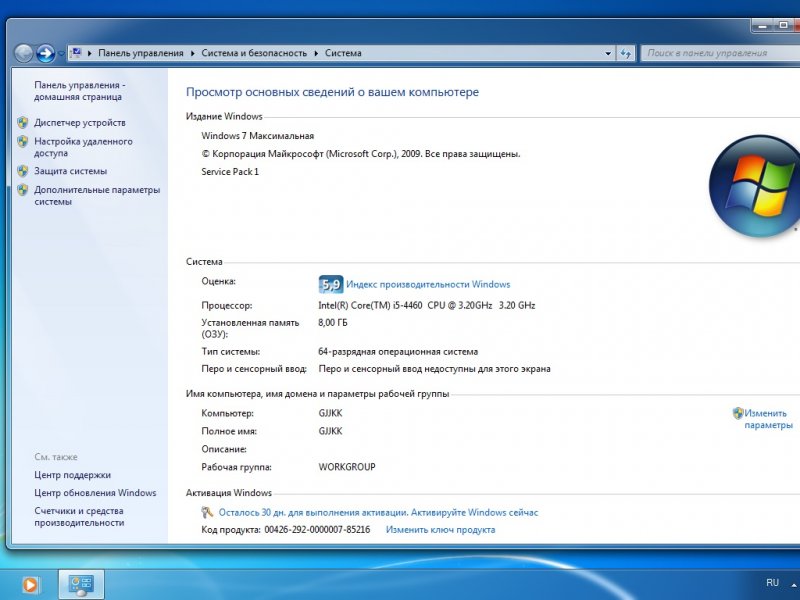Screen dimensions: 800x600
Task: Click the Forward navigation arrow button
Action: coord(46,53)
